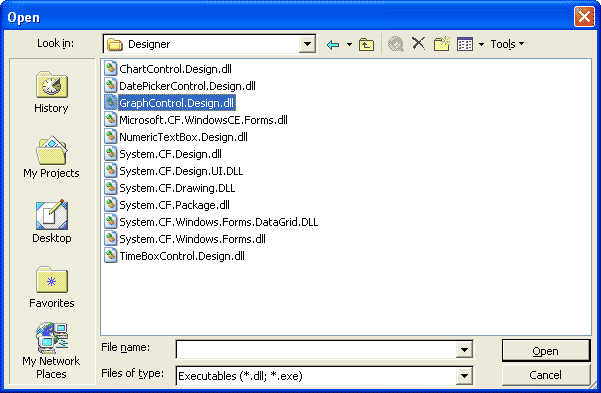Select ChartControl.Design.dll file name
The image size is (601, 393).
176,69
